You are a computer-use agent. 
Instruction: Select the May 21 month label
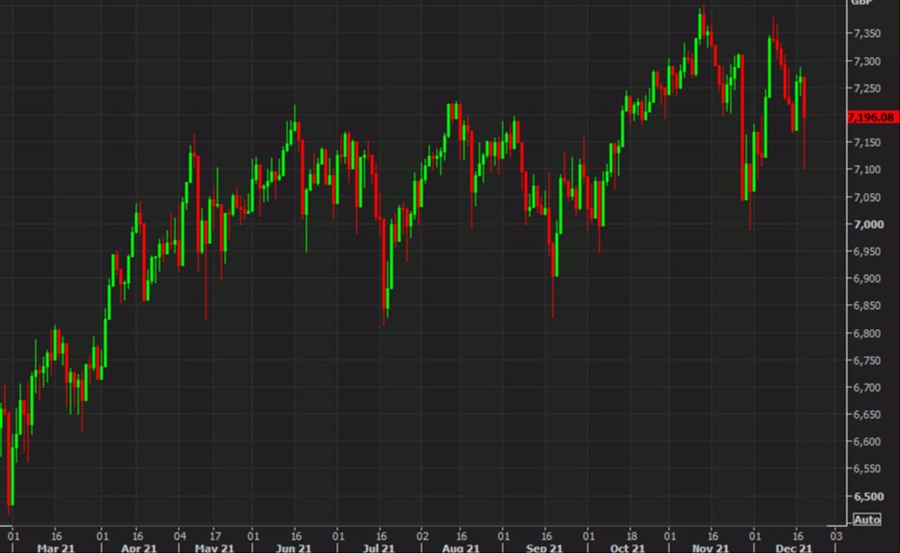[x=214, y=548]
